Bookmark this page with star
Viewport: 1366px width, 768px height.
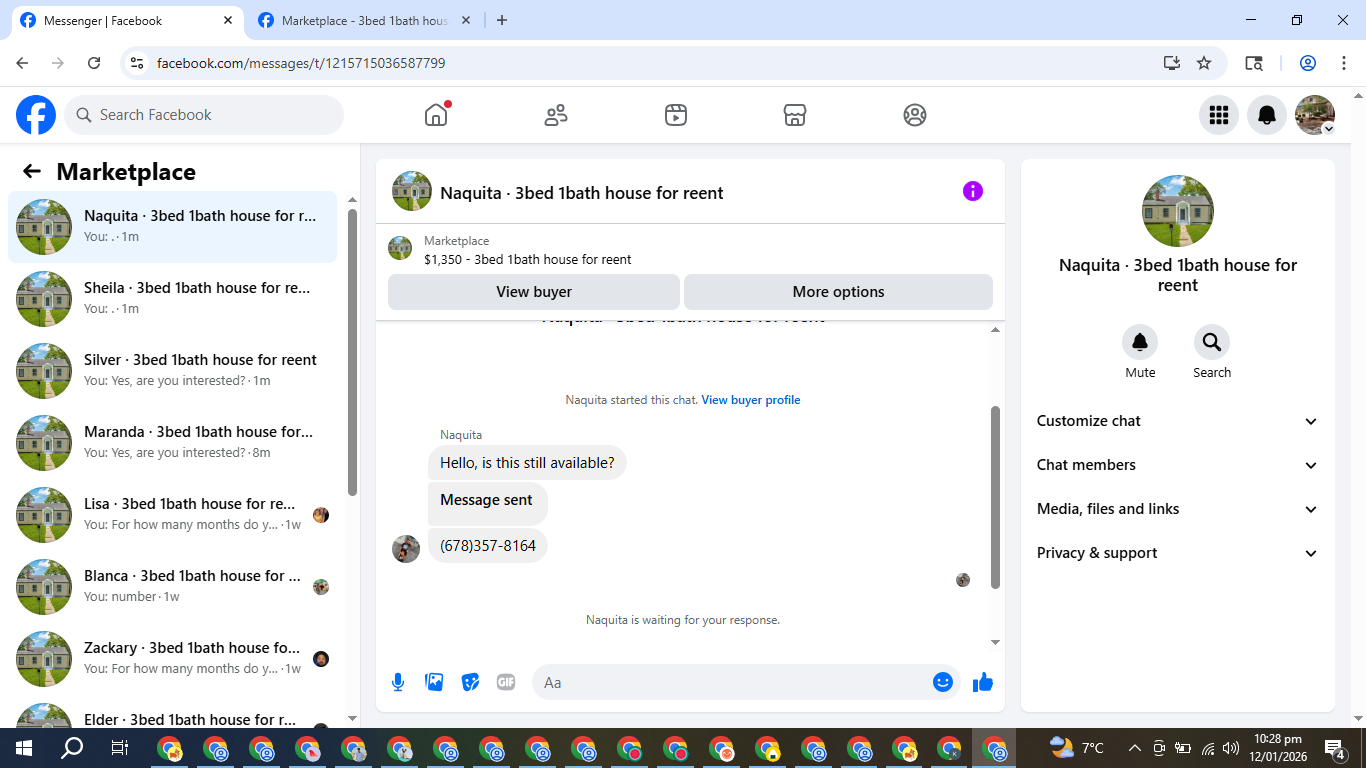point(1204,63)
